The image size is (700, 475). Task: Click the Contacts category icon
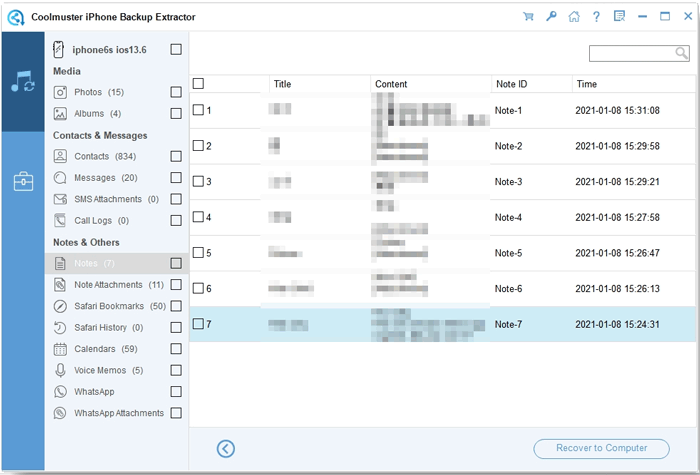click(60, 156)
